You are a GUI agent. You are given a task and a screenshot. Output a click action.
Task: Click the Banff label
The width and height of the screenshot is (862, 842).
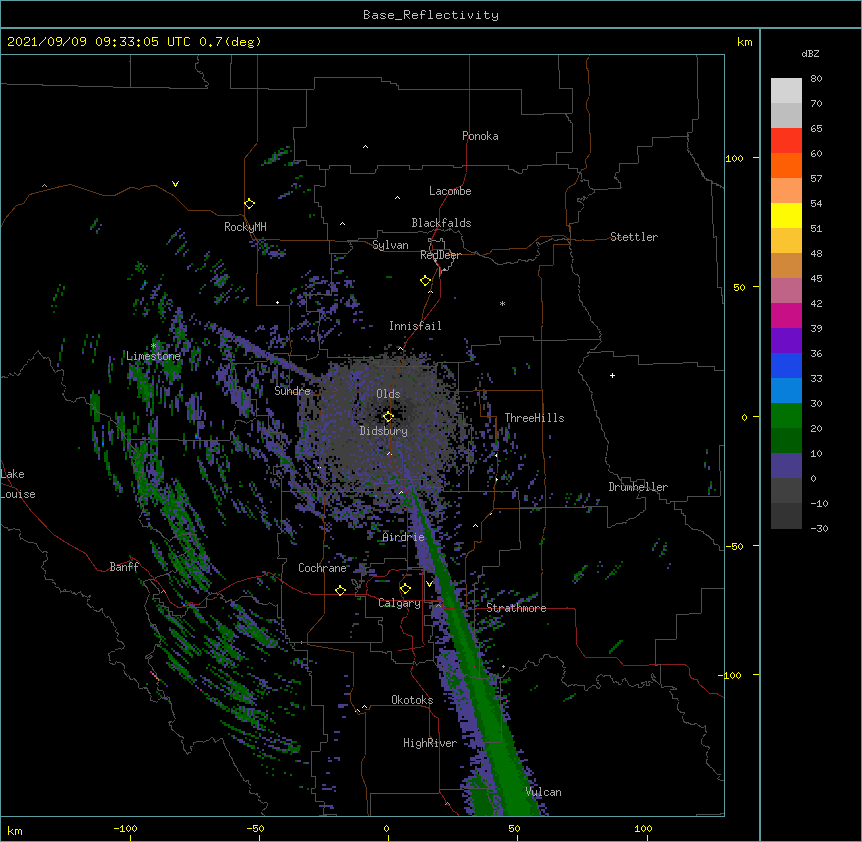[124, 567]
